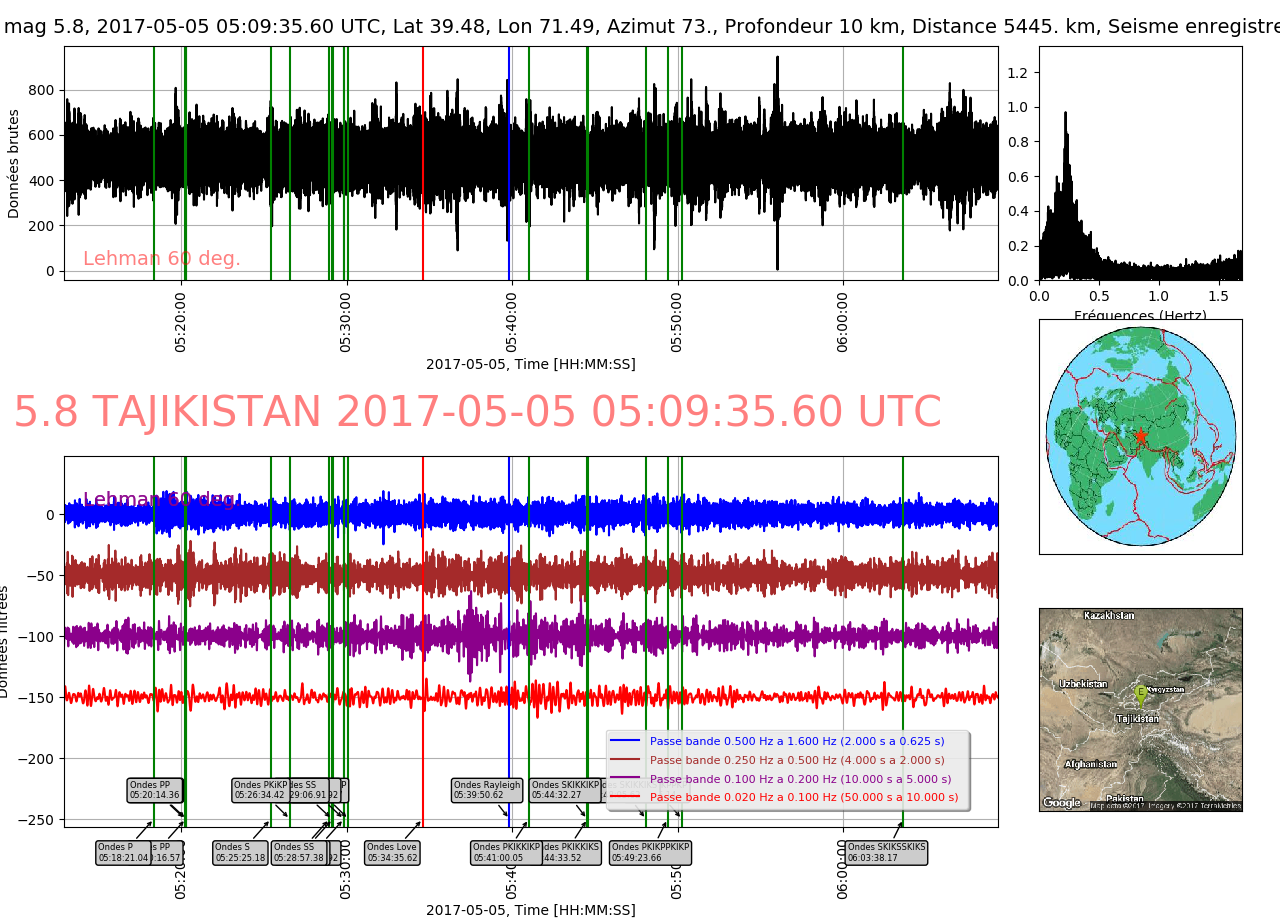Click the green pin on the satellite map
This screenshot has height=919, width=1280.
coord(1140,692)
